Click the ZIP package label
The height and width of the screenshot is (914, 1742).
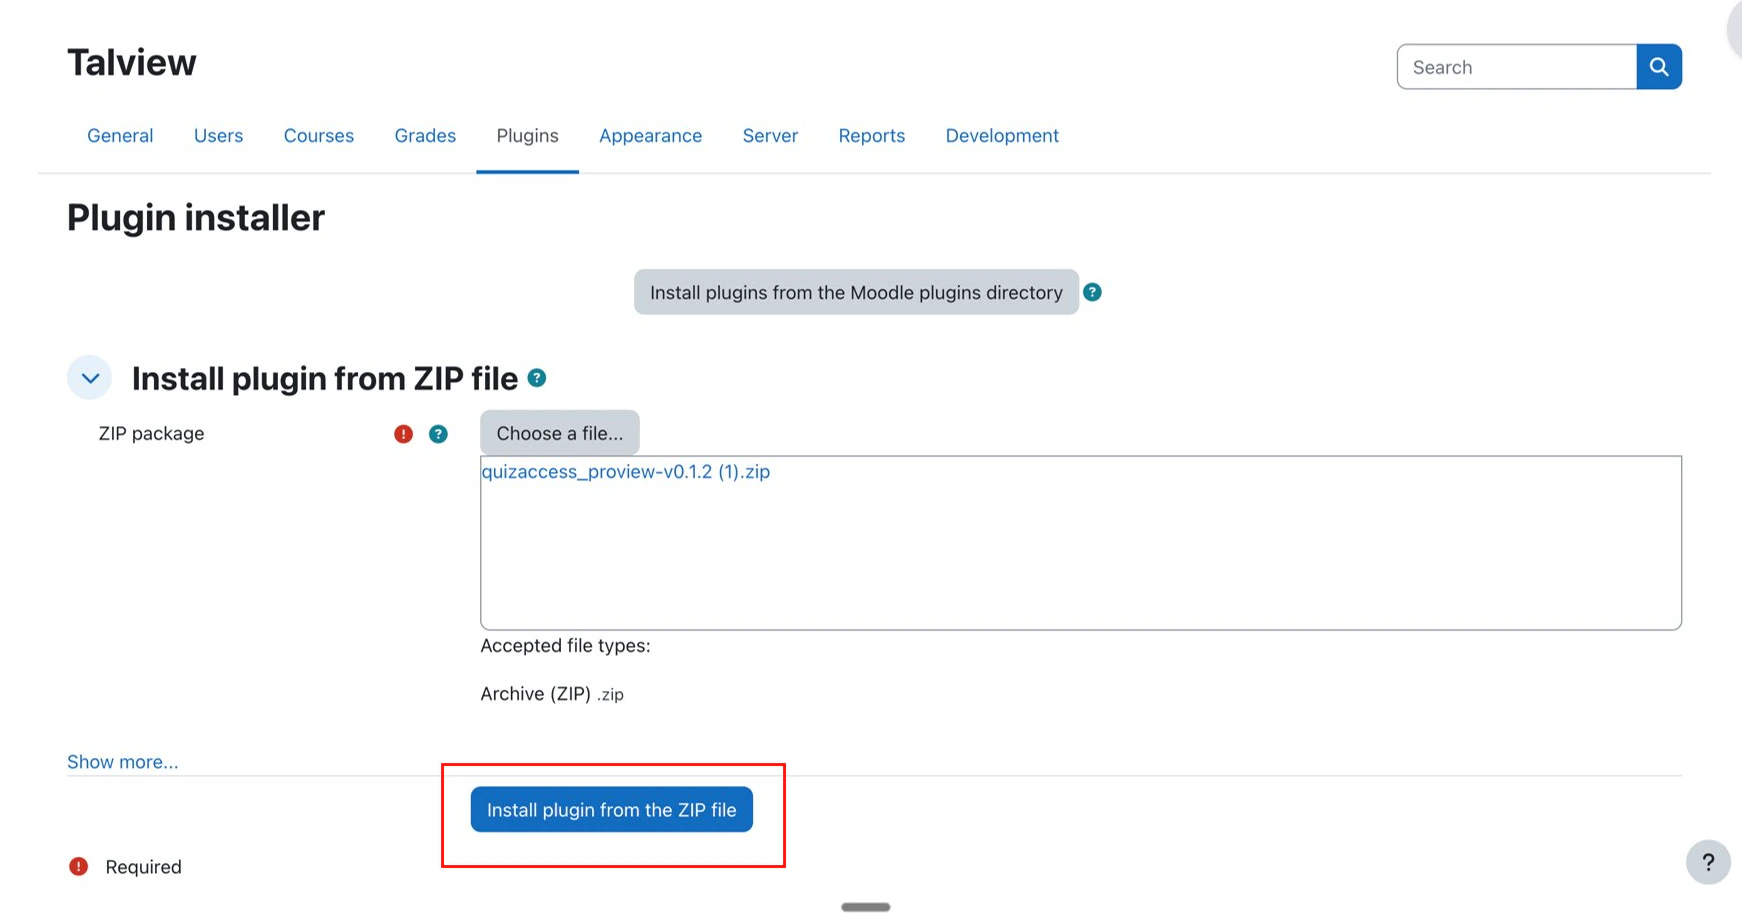tap(151, 434)
